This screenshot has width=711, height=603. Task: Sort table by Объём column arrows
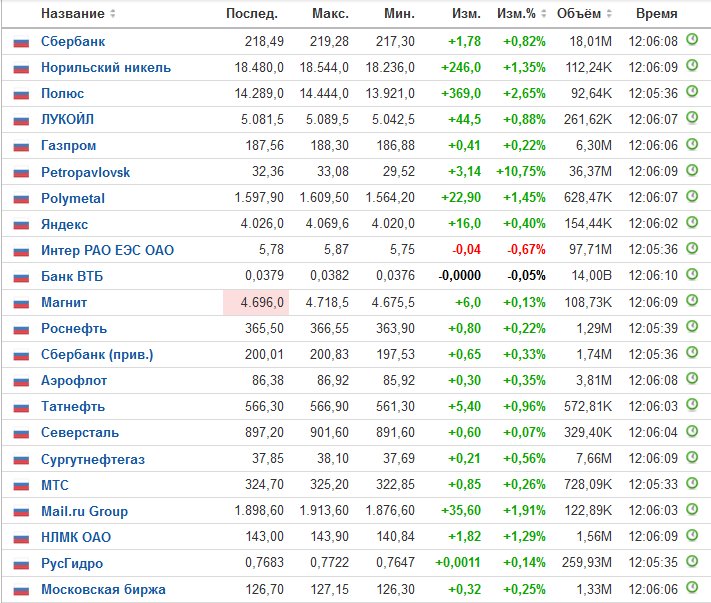tap(609, 14)
